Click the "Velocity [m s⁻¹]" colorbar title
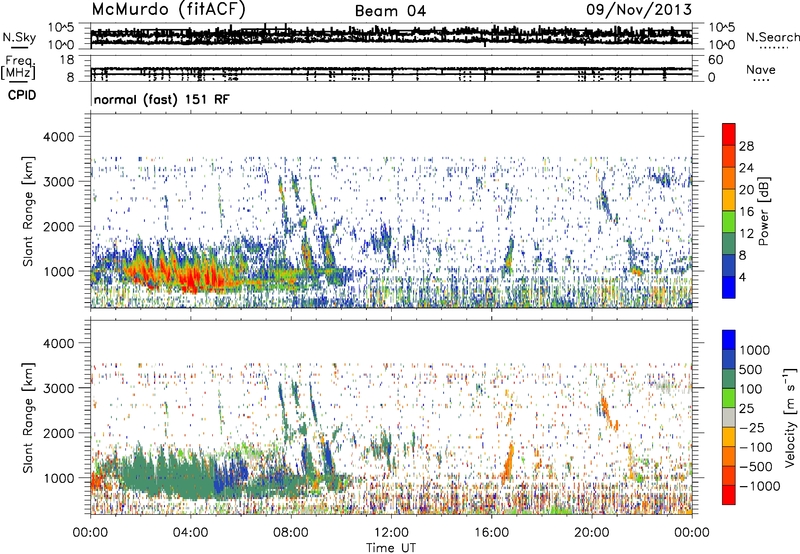The width and height of the screenshot is (800, 554). point(790,417)
